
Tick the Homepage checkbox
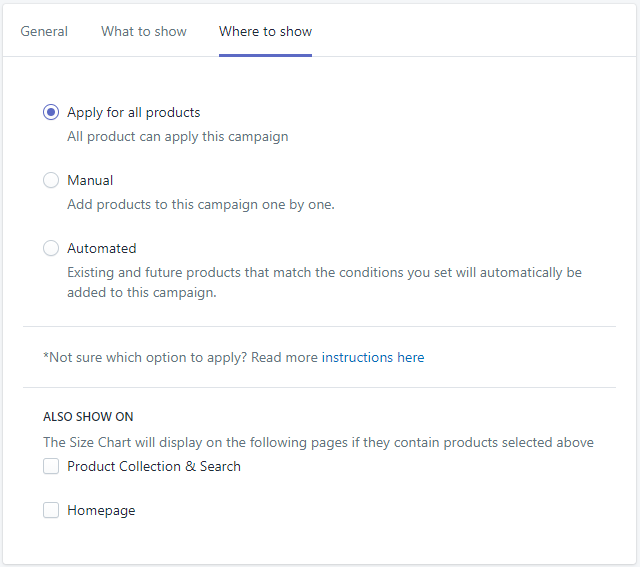point(51,510)
